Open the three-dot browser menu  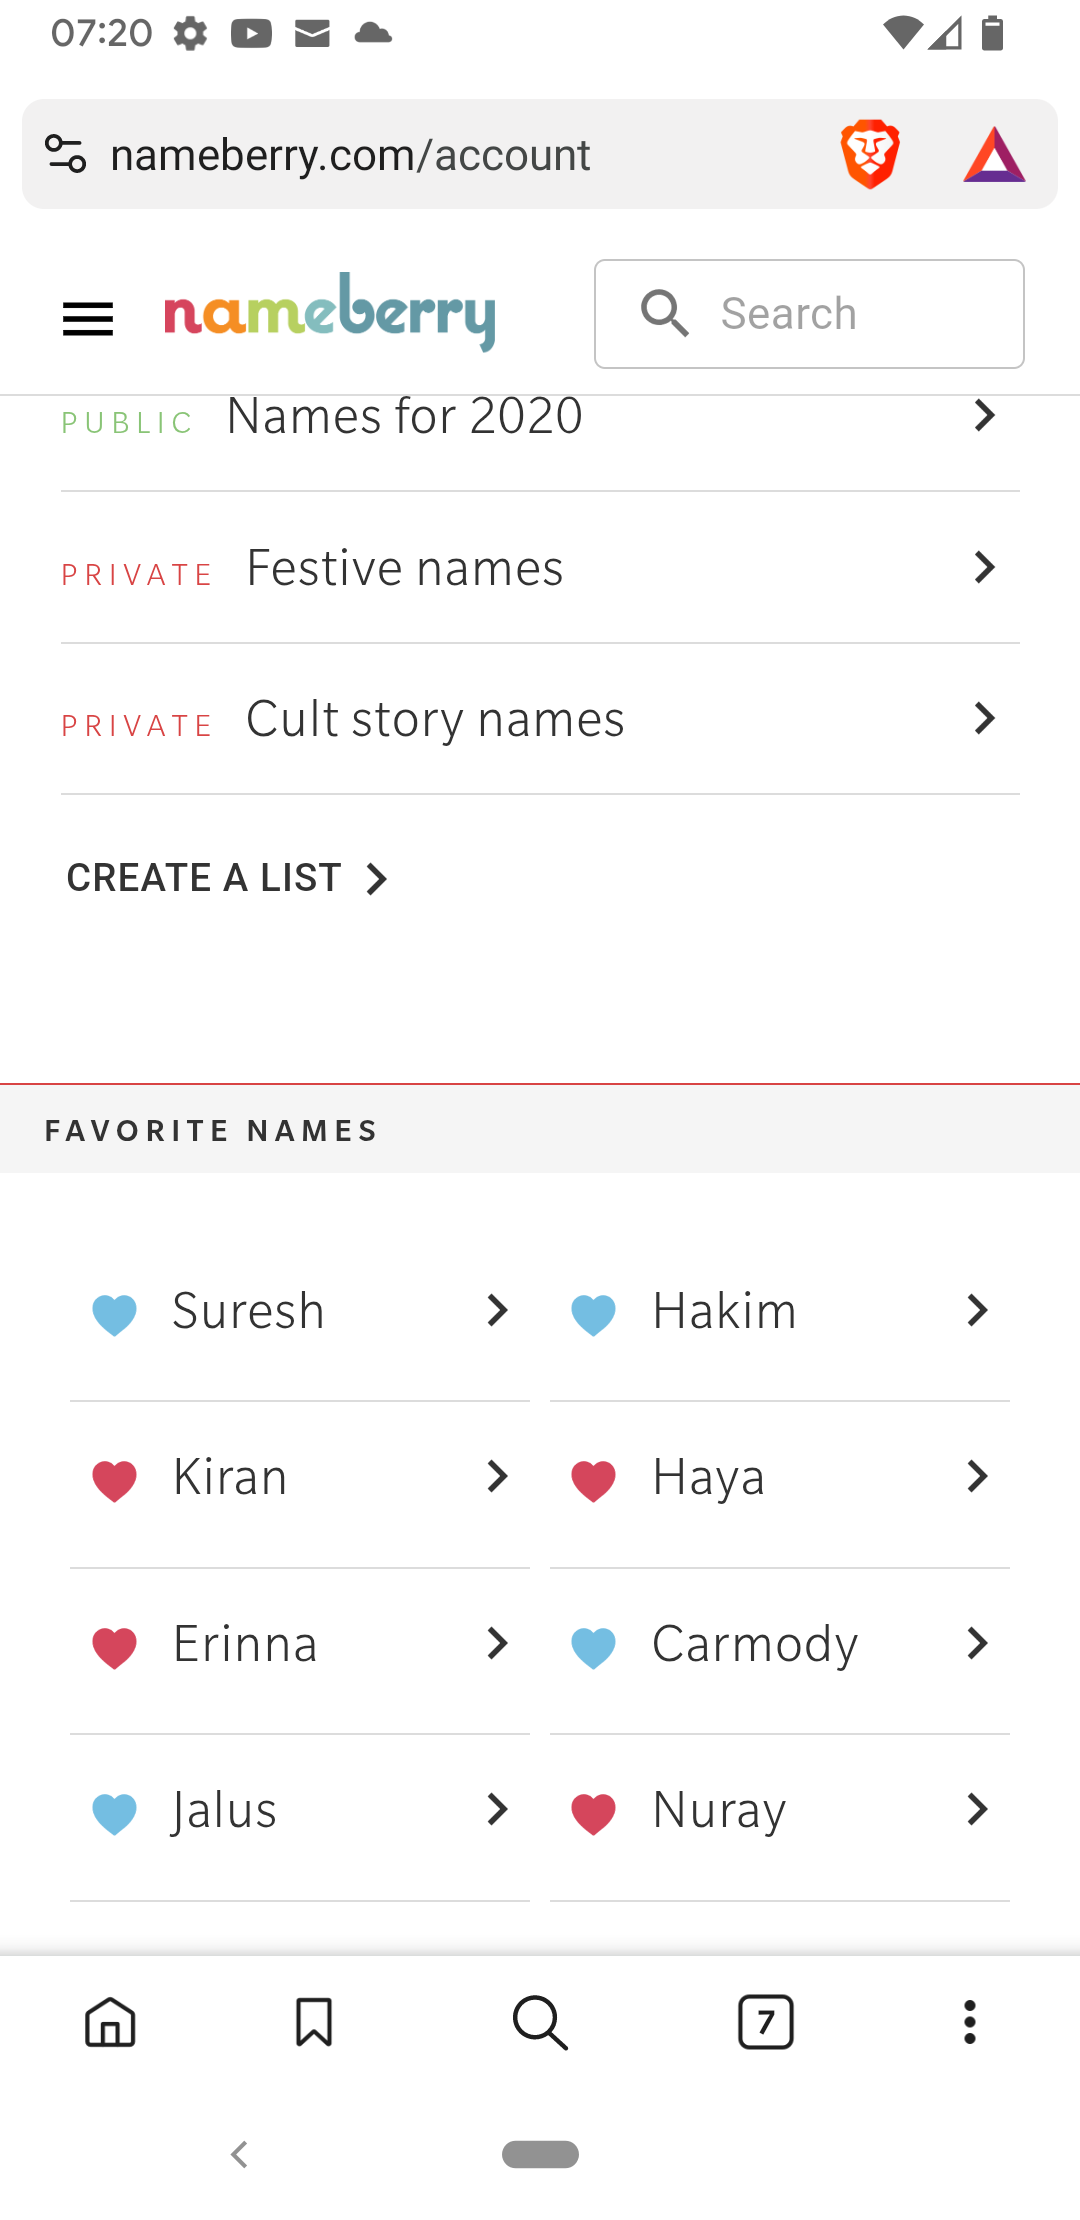tap(969, 2022)
